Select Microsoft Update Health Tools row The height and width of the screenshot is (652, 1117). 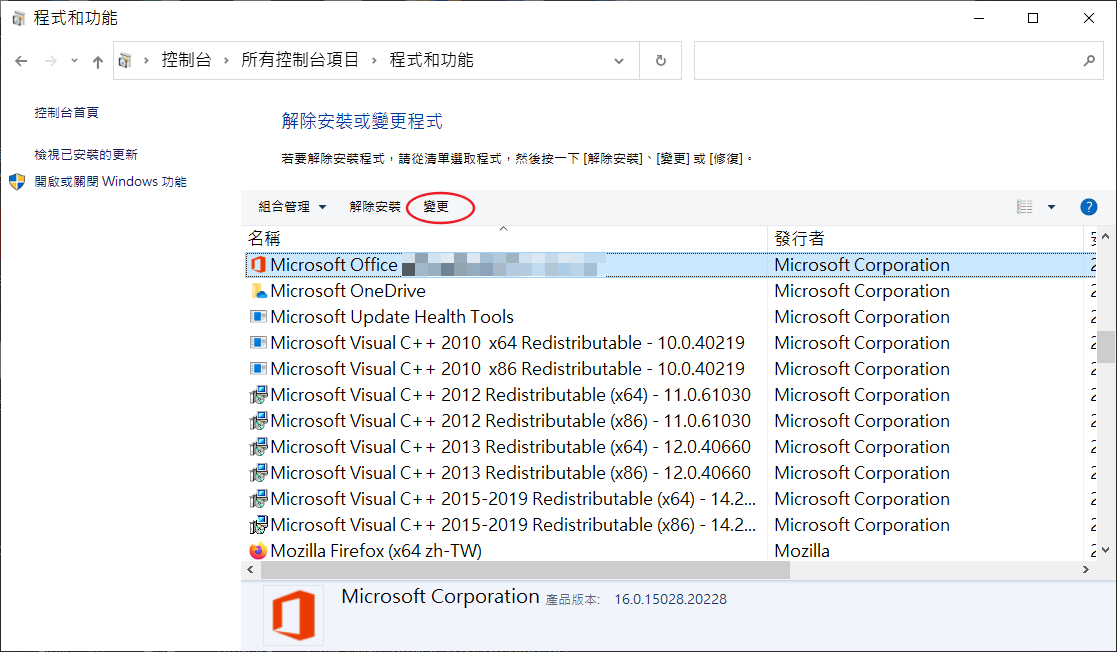tap(670, 317)
